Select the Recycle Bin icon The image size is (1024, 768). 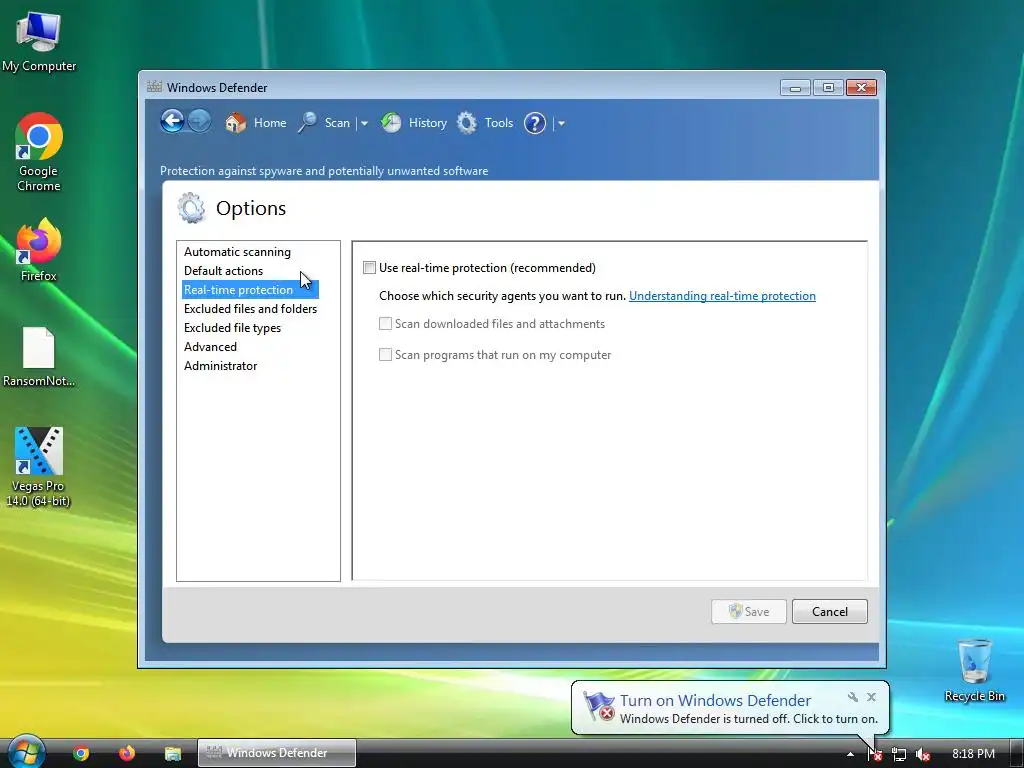(974, 670)
